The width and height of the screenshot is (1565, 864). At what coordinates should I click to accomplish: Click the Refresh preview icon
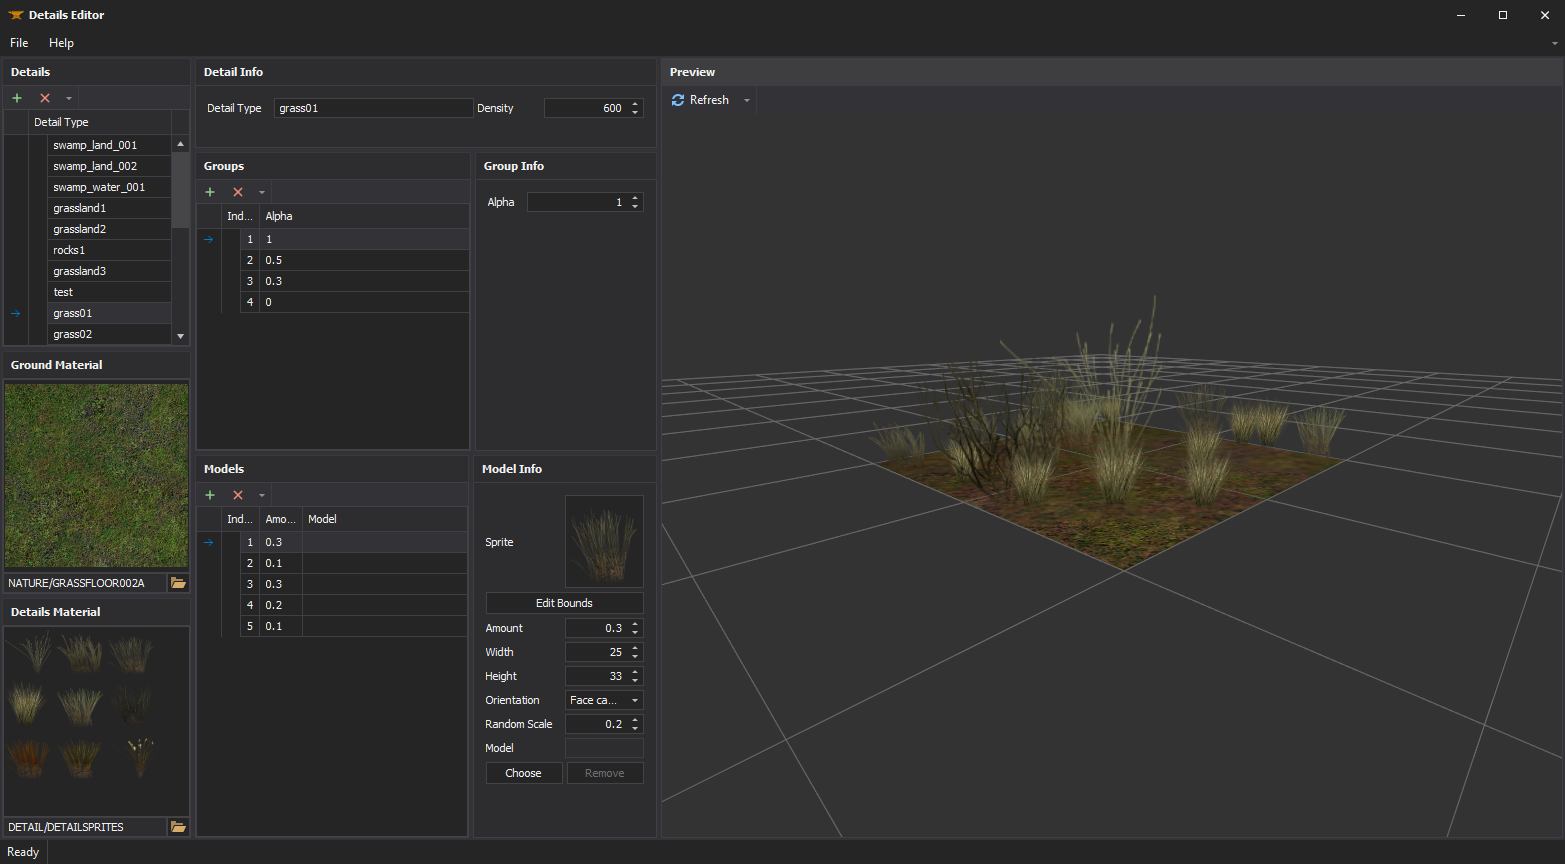click(678, 100)
